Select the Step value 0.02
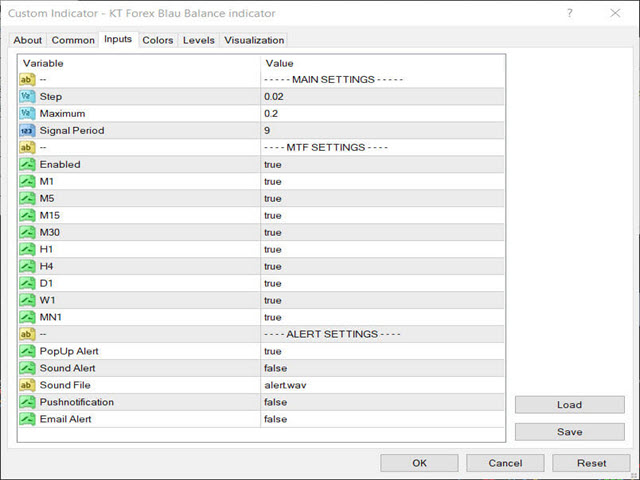 click(273, 97)
